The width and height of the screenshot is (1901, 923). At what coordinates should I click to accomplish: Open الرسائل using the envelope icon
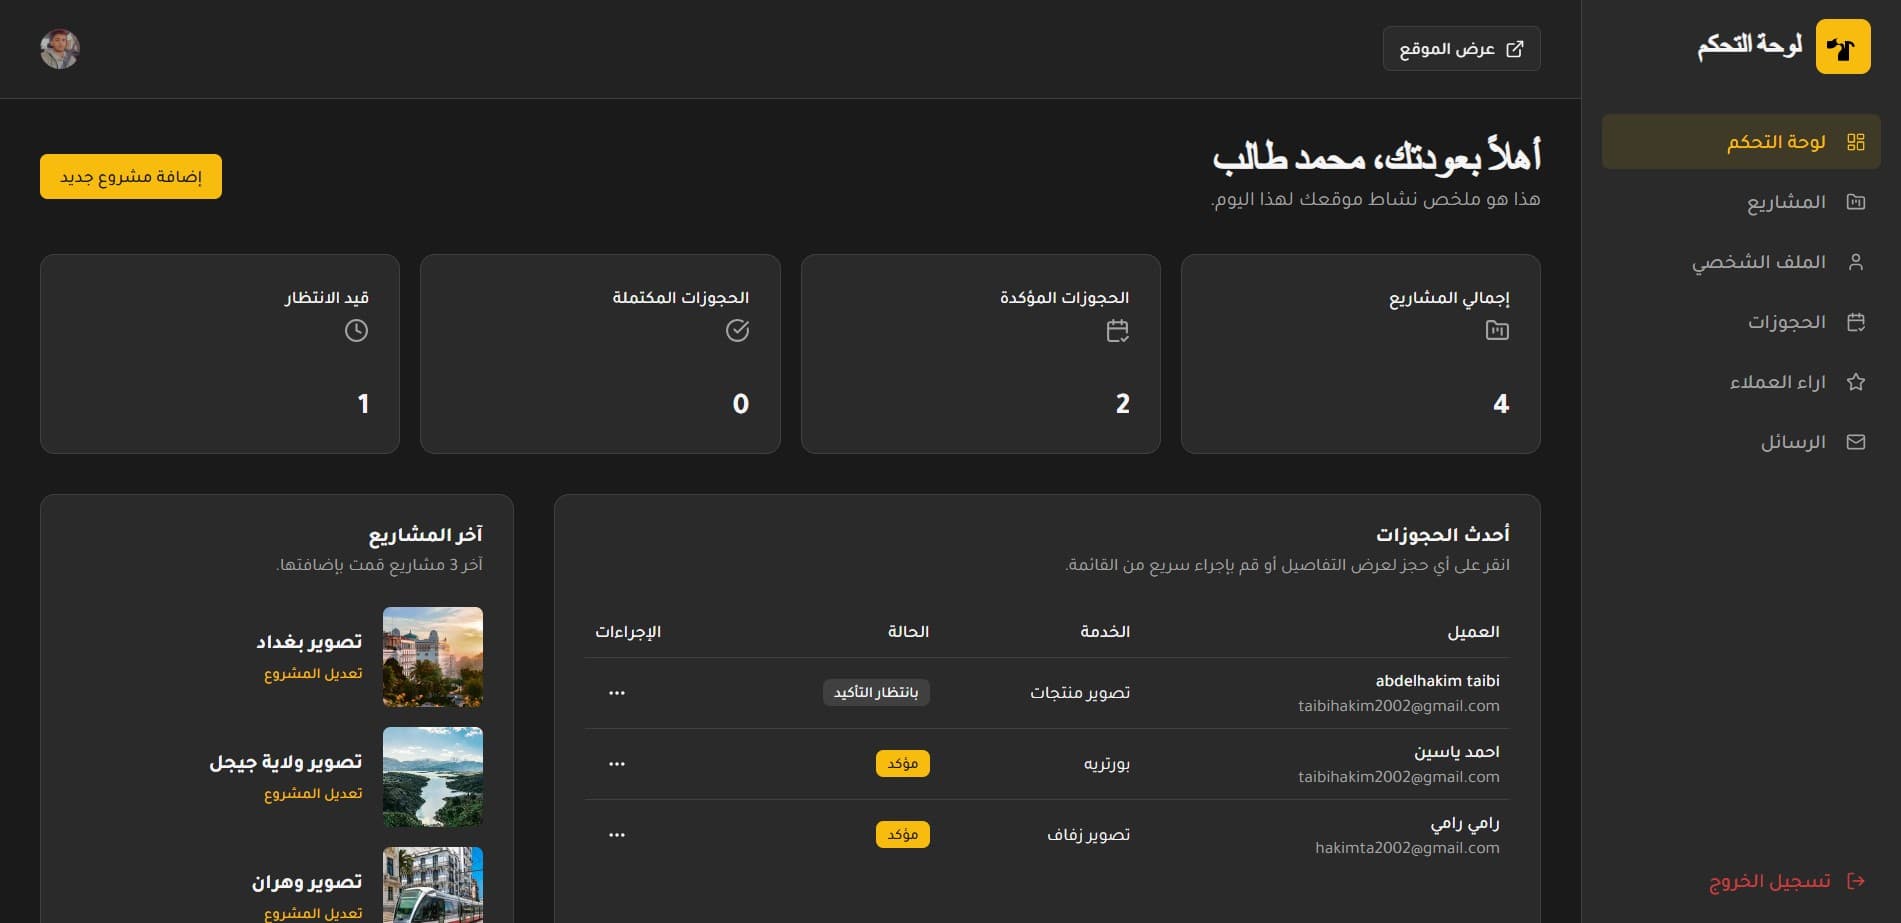pyautogui.click(x=1857, y=441)
